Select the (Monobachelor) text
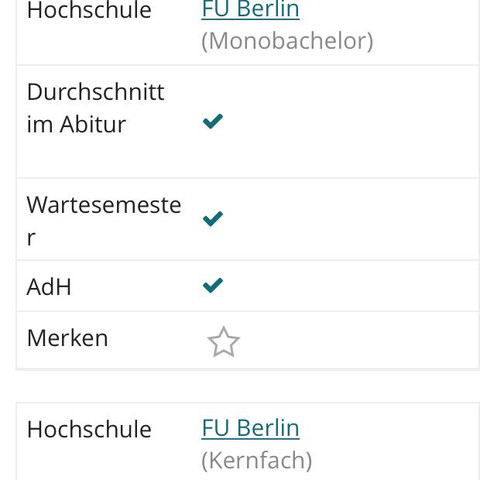Image resolution: width=480 pixels, height=480 pixels. coord(287,41)
